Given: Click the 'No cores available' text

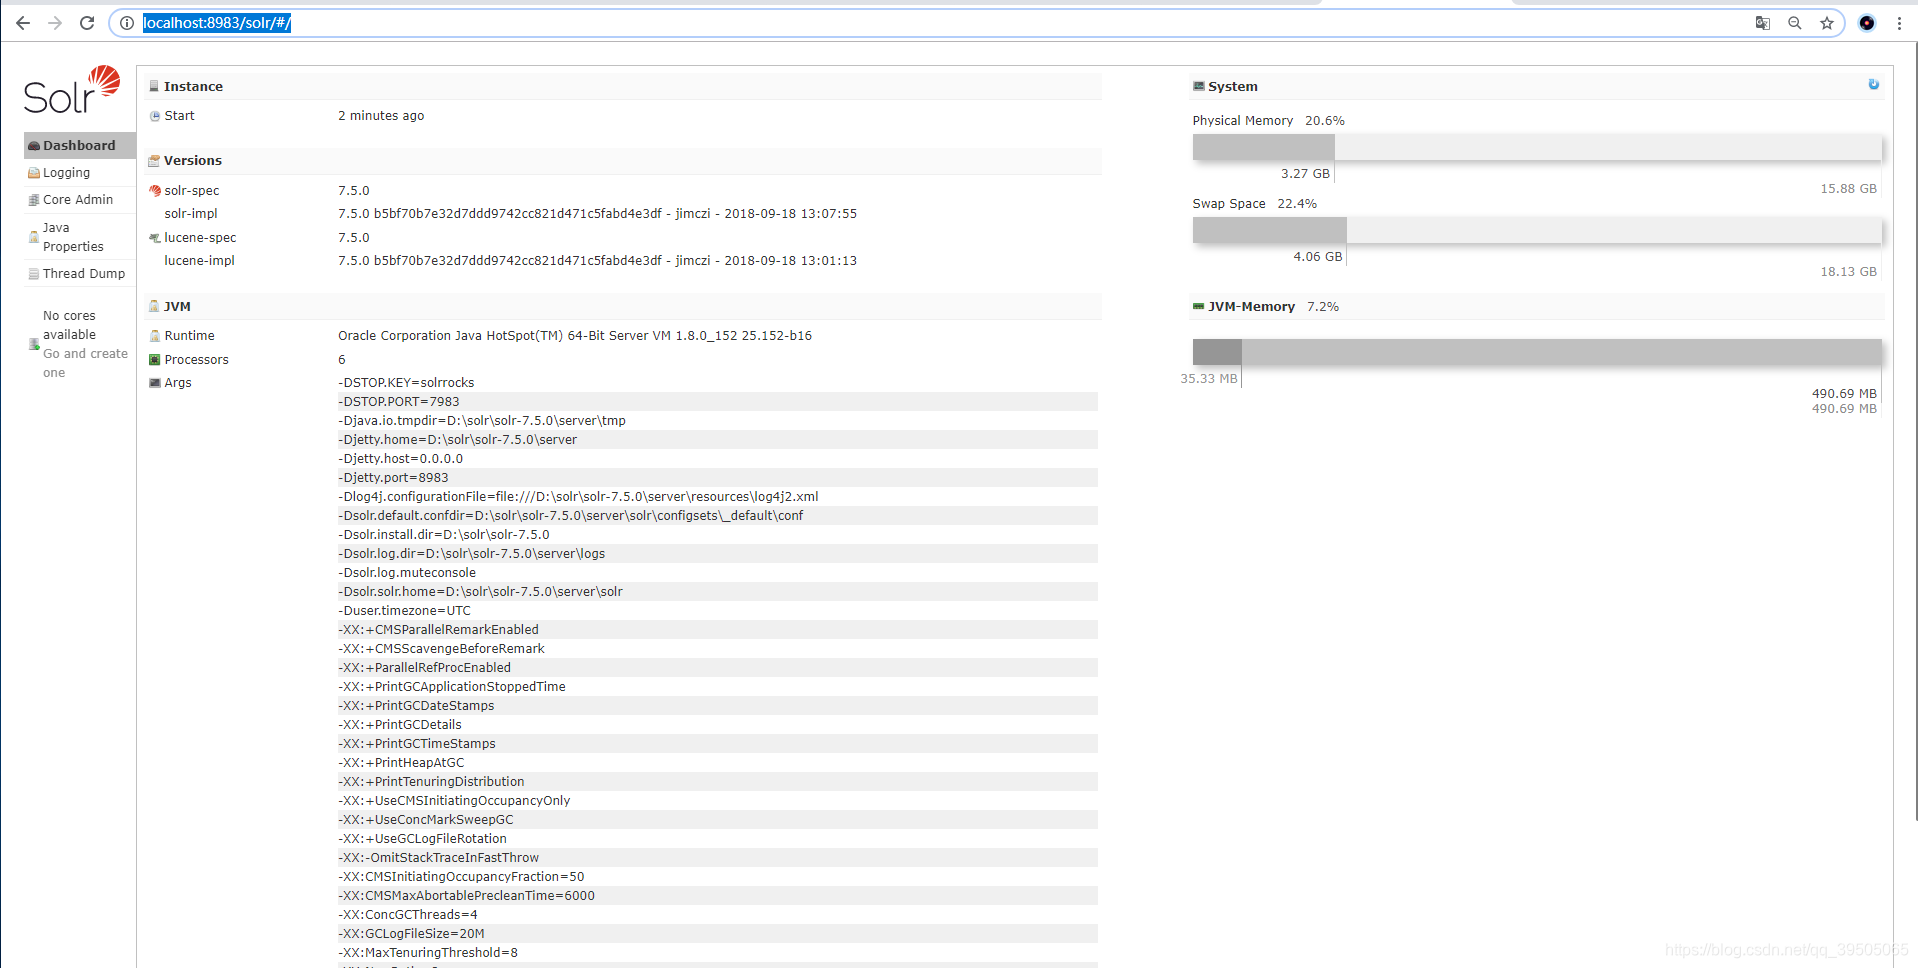Looking at the screenshot, I should (x=69, y=325).
